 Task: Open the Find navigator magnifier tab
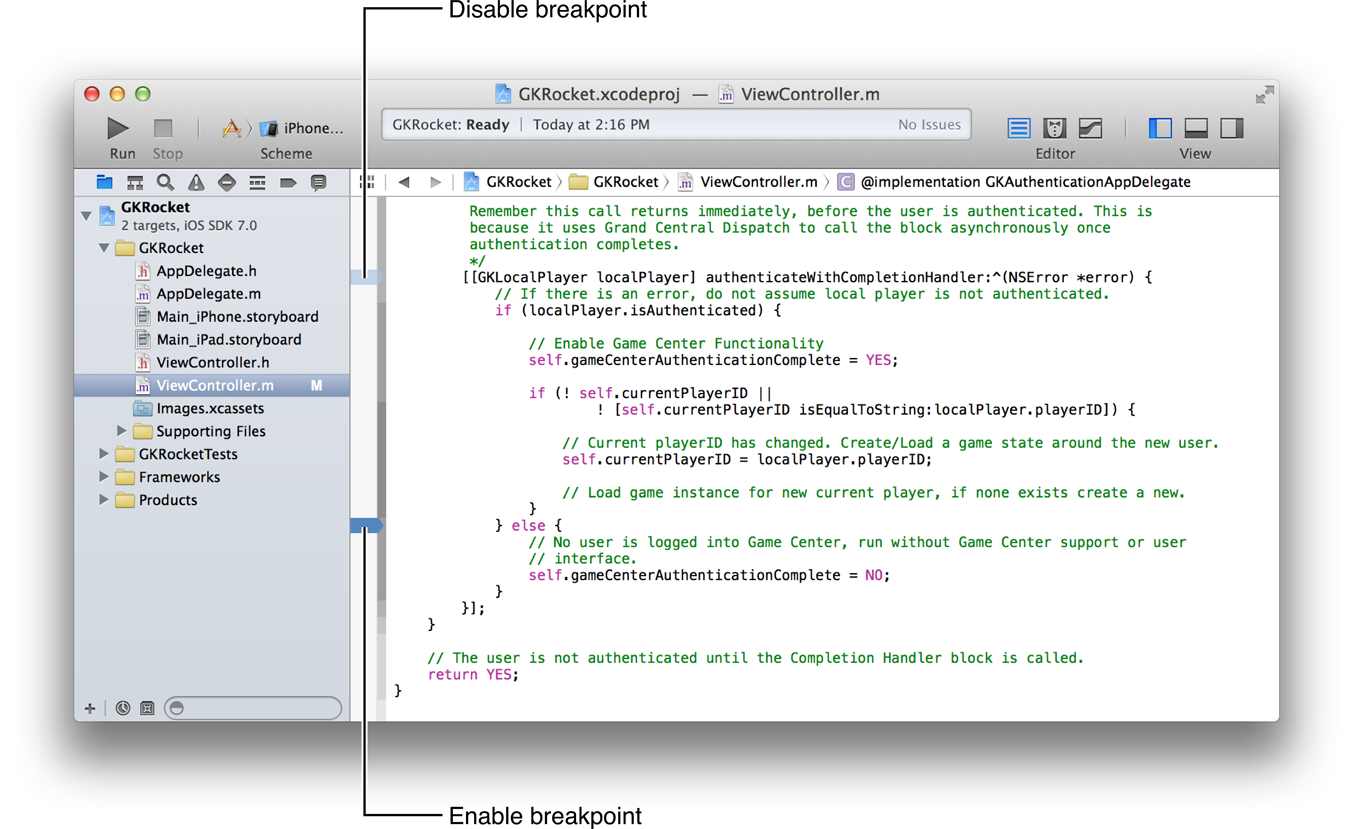(165, 182)
